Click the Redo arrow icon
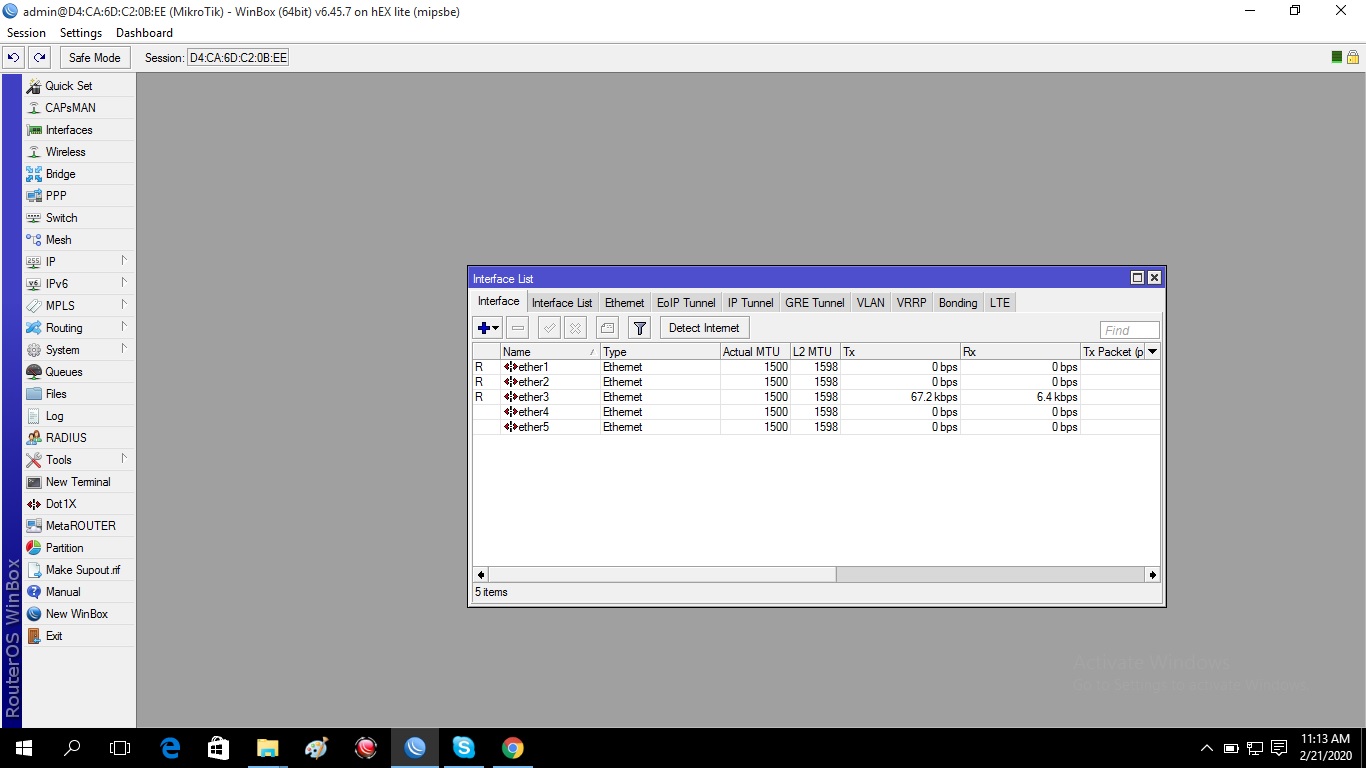Viewport: 1366px width, 768px height. [39, 57]
